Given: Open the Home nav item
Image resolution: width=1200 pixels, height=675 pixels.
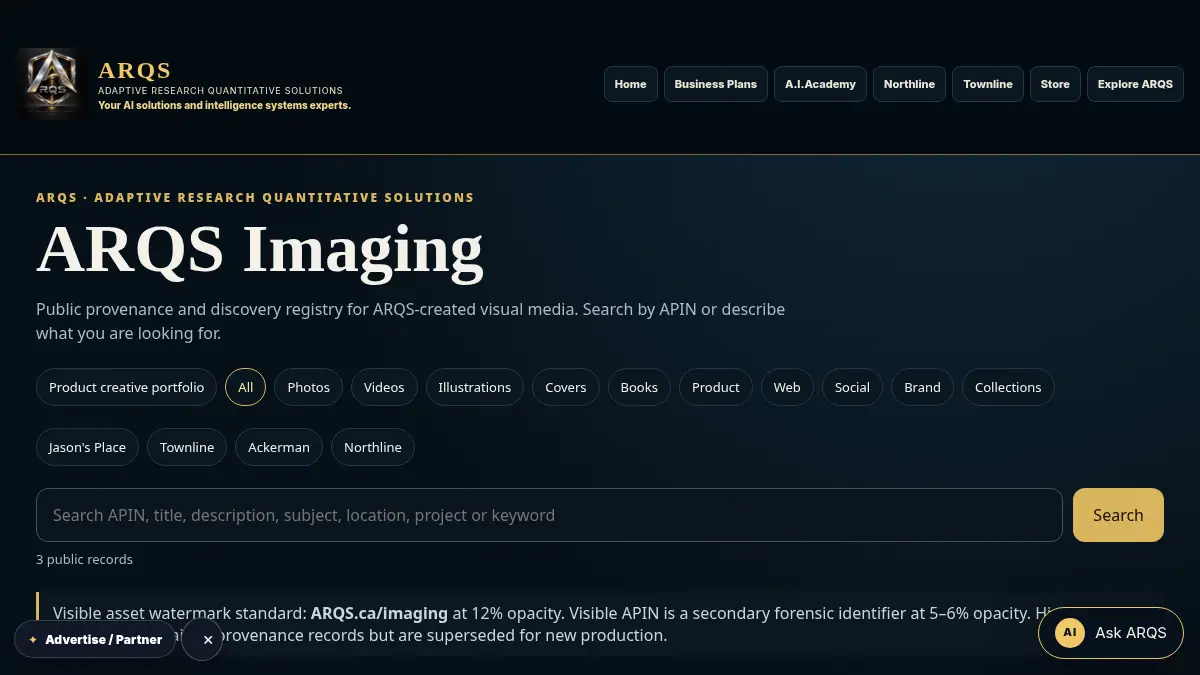Looking at the screenshot, I should pyautogui.click(x=631, y=84).
